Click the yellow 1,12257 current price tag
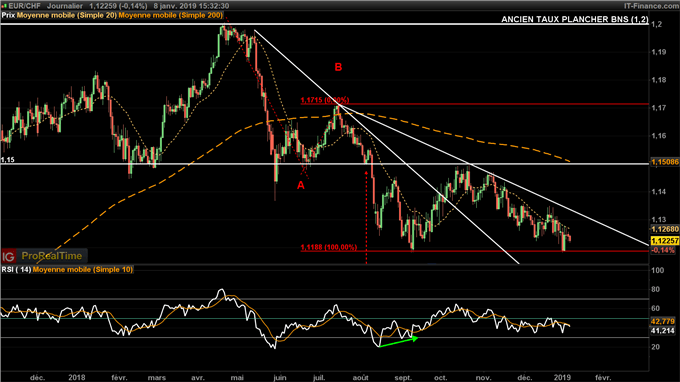This screenshot has width=680, height=382. tap(665, 241)
